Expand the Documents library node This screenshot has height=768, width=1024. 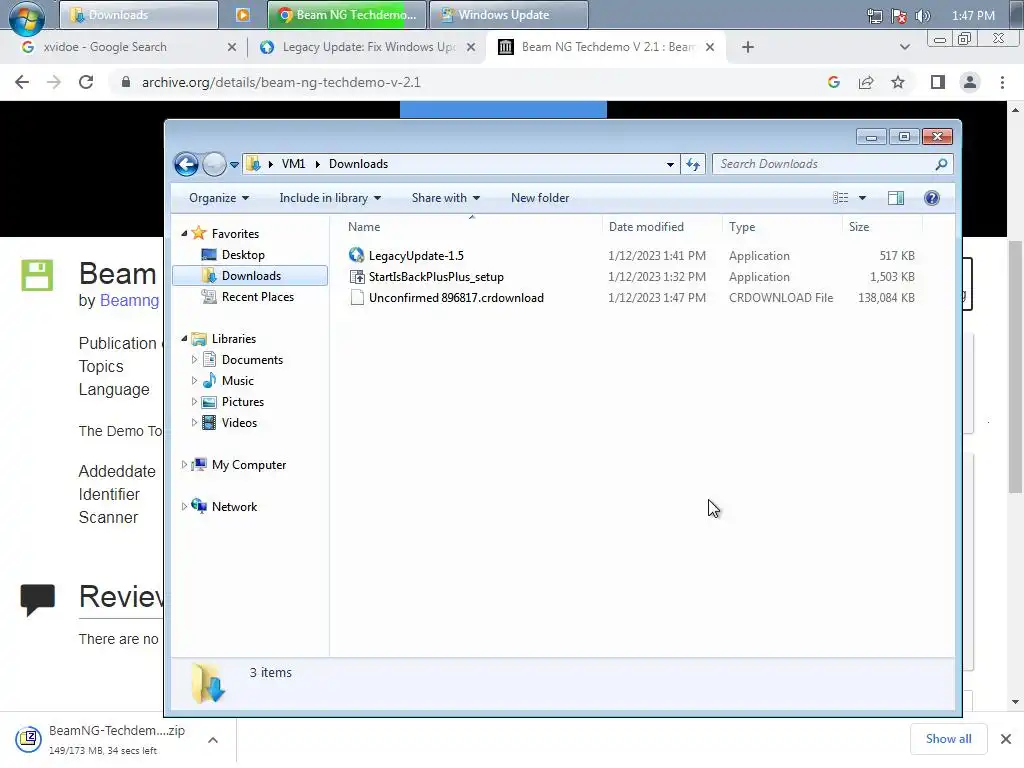194,360
